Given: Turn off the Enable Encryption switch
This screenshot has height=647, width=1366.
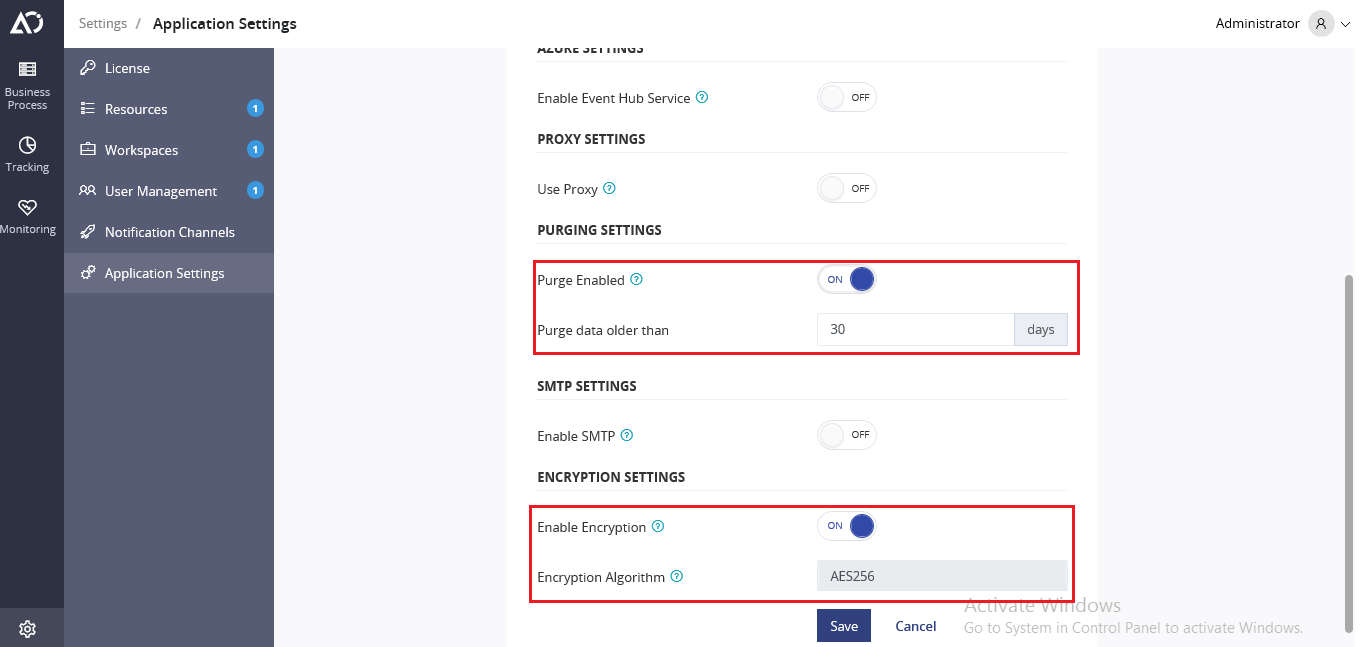Looking at the screenshot, I should [x=847, y=526].
